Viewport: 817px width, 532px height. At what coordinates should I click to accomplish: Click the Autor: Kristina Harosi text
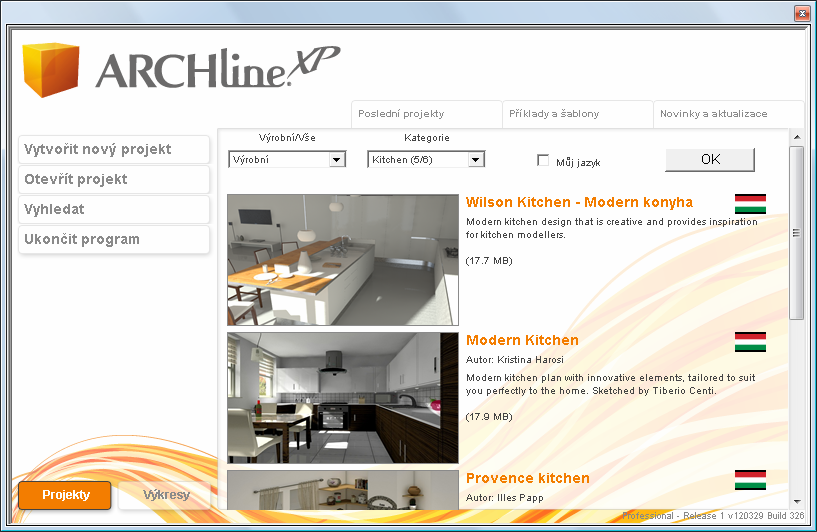pos(514,360)
